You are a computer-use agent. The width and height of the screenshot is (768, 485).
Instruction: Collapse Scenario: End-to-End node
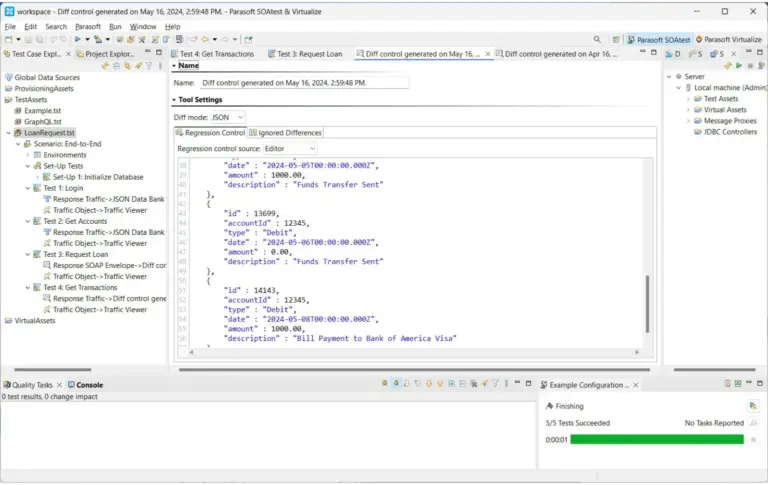pos(18,144)
